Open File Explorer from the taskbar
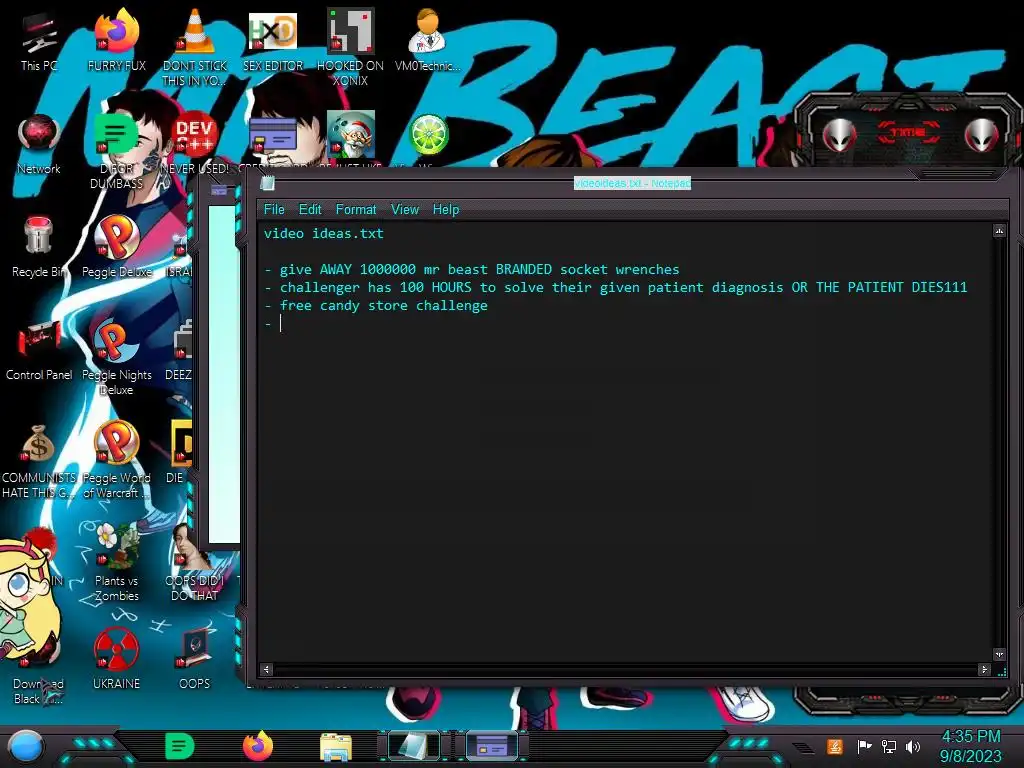 click(336, 746)
